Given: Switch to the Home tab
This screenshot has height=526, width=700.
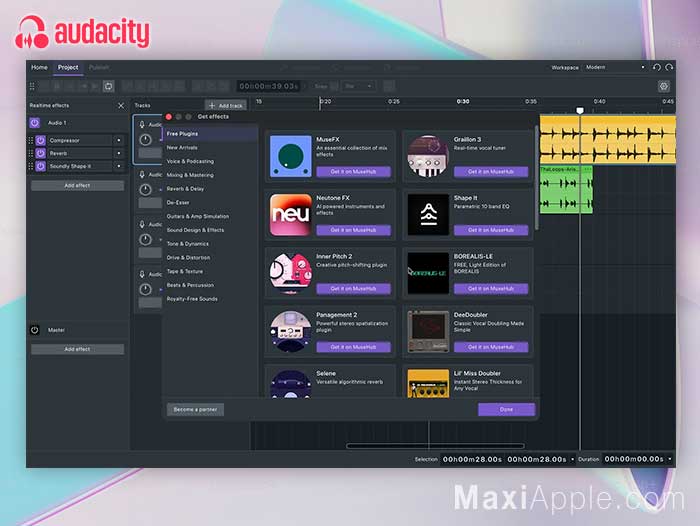Looking at the screenshot, I should pyautogui.click(x=39, y=67).
